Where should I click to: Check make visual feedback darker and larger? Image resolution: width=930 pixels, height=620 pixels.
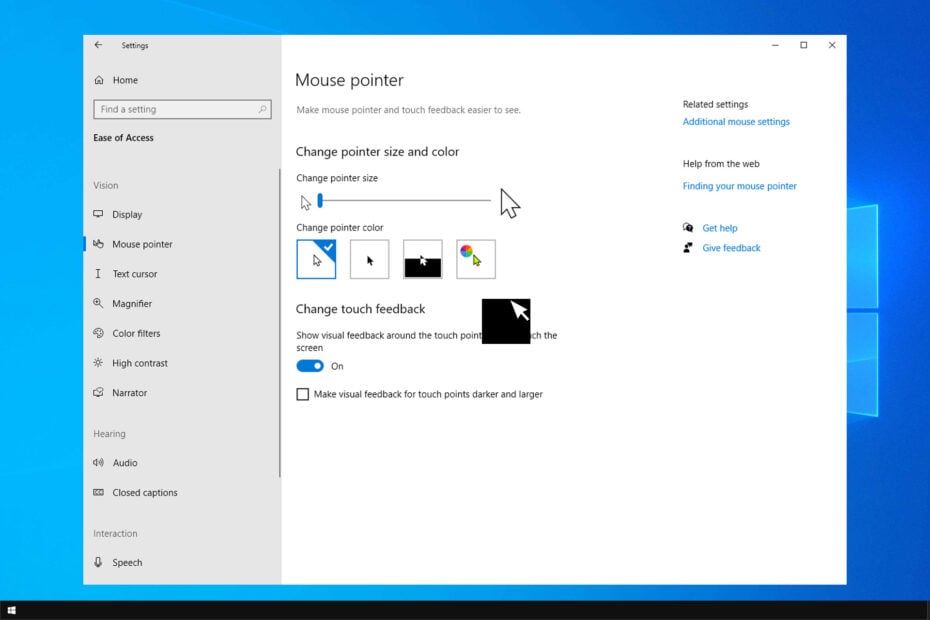303,394
